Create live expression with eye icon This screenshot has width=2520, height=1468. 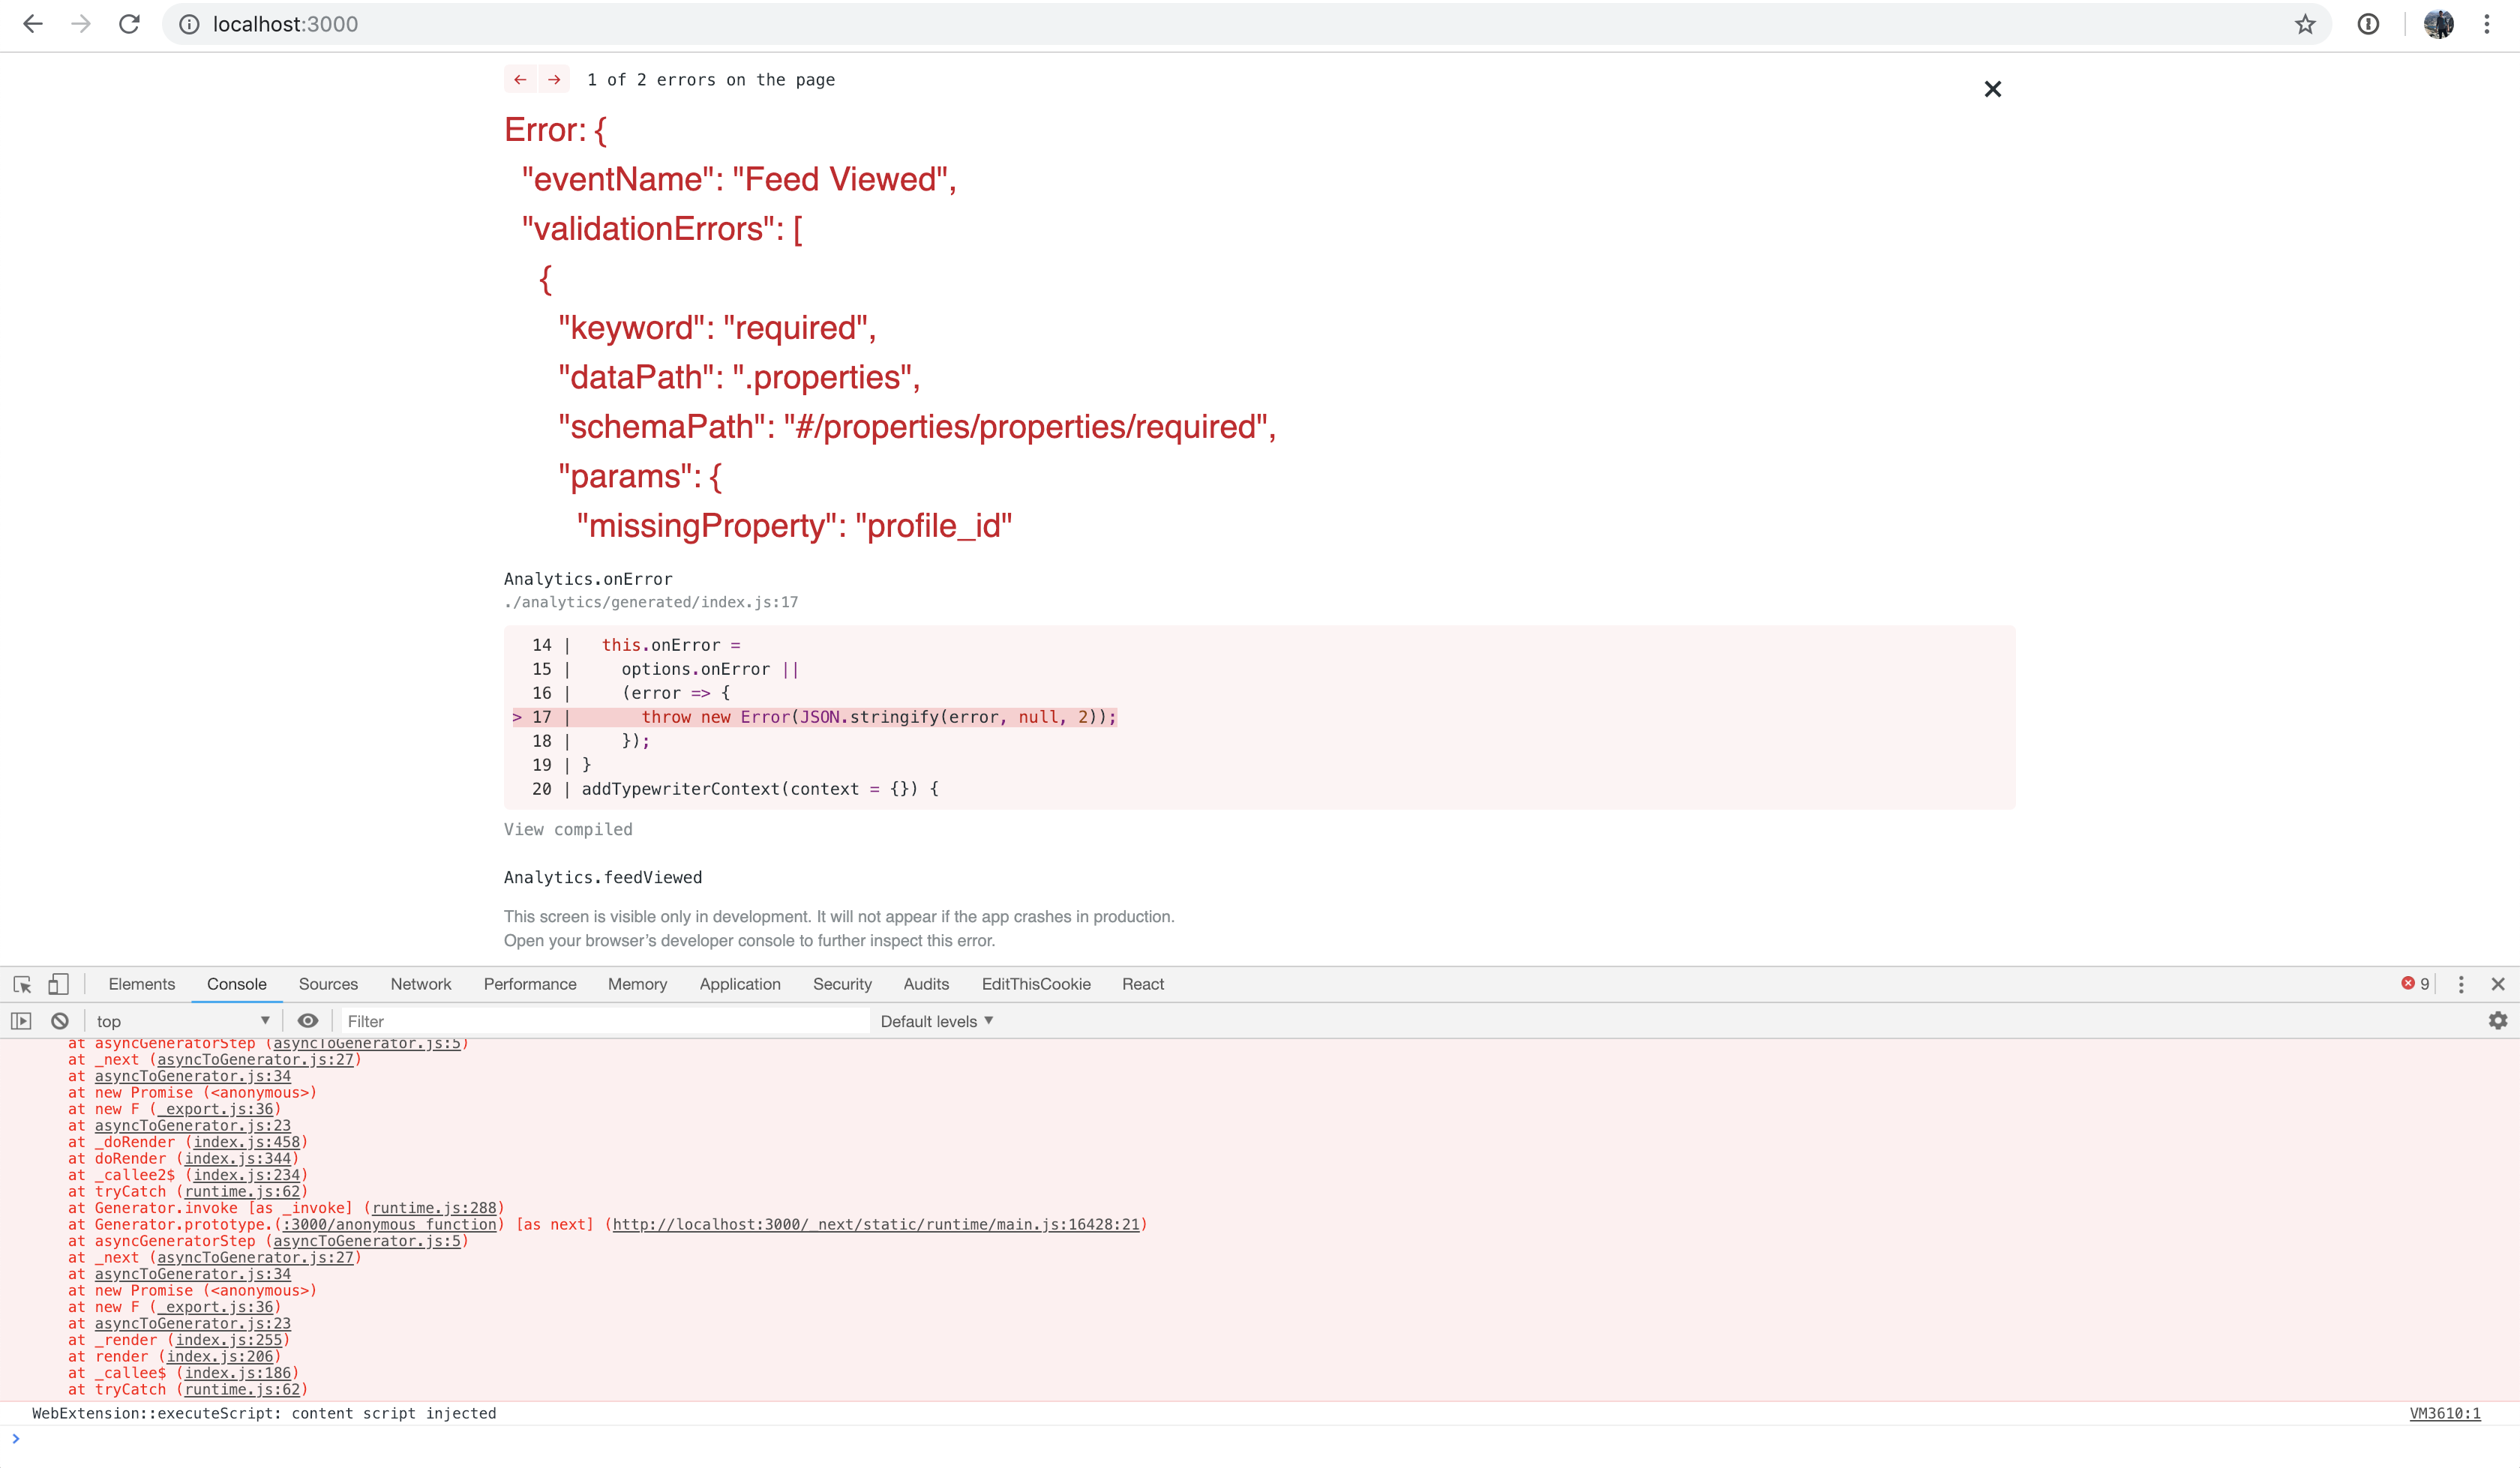pyautogui.click(x=308, y=1021)
